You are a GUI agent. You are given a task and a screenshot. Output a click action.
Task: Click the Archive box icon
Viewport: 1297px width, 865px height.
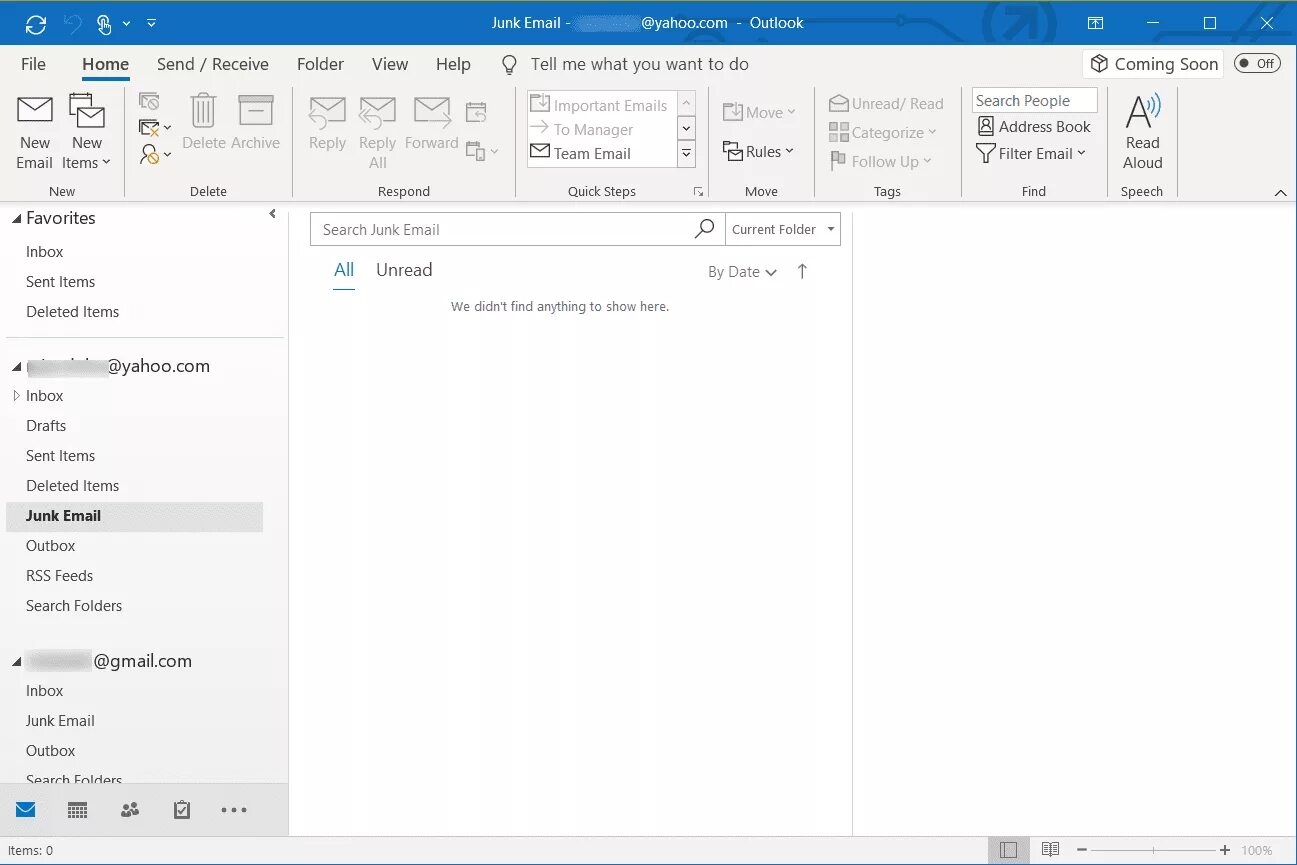click(x=256, y=123)
